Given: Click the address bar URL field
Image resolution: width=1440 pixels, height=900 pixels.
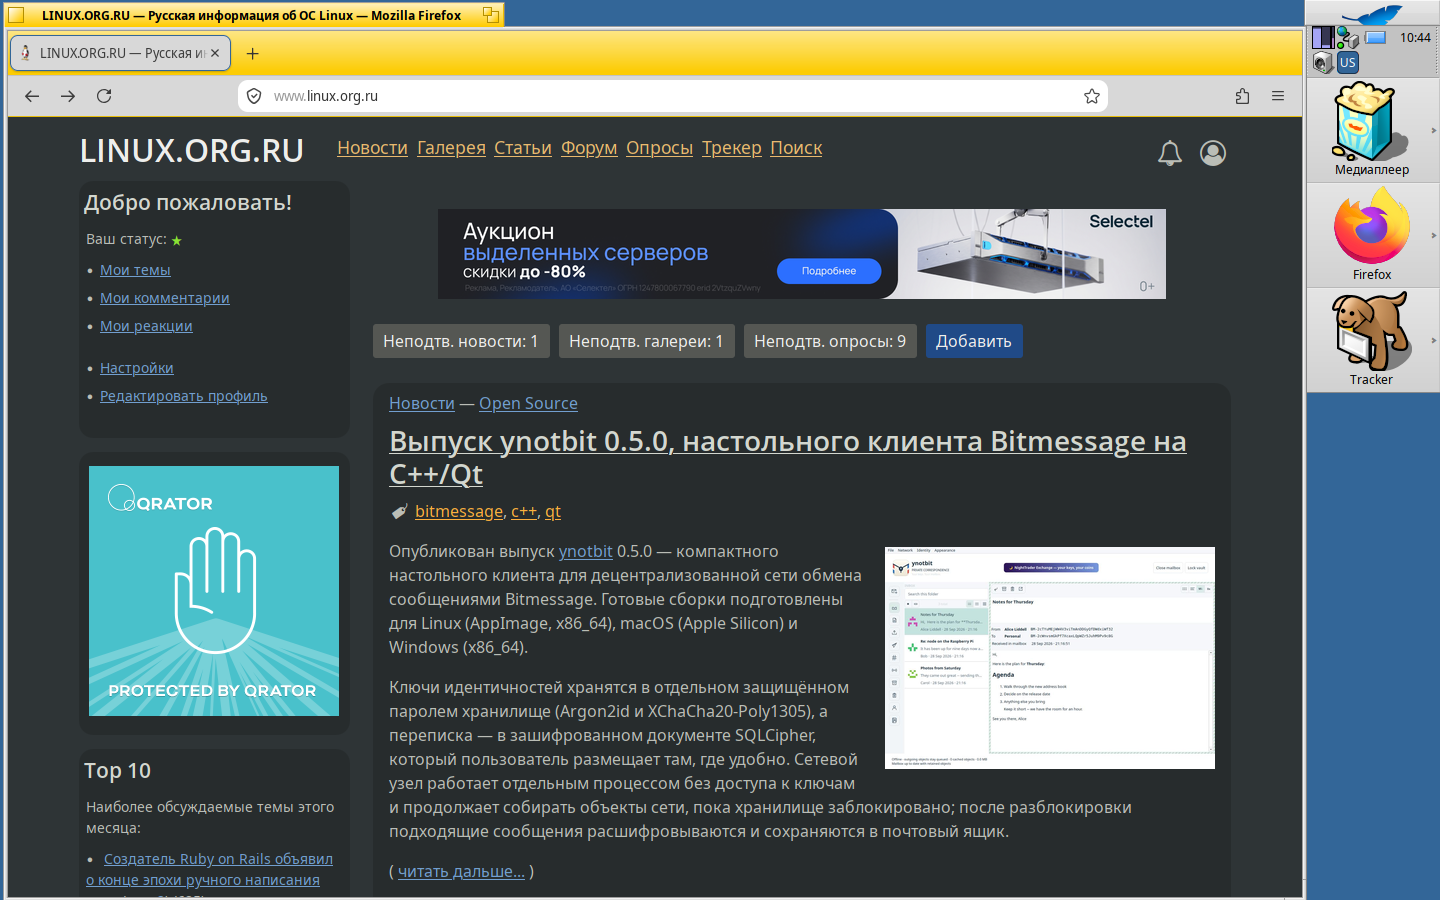Looking at the screenshot, I should coord(673,96).
